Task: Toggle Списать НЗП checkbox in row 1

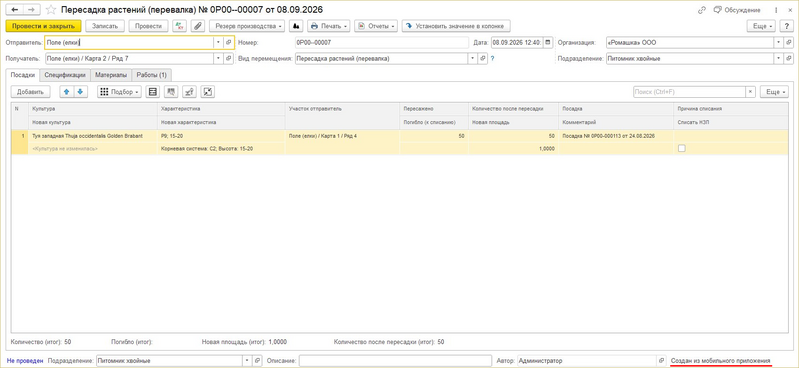Action: click(x=681, y=148)
